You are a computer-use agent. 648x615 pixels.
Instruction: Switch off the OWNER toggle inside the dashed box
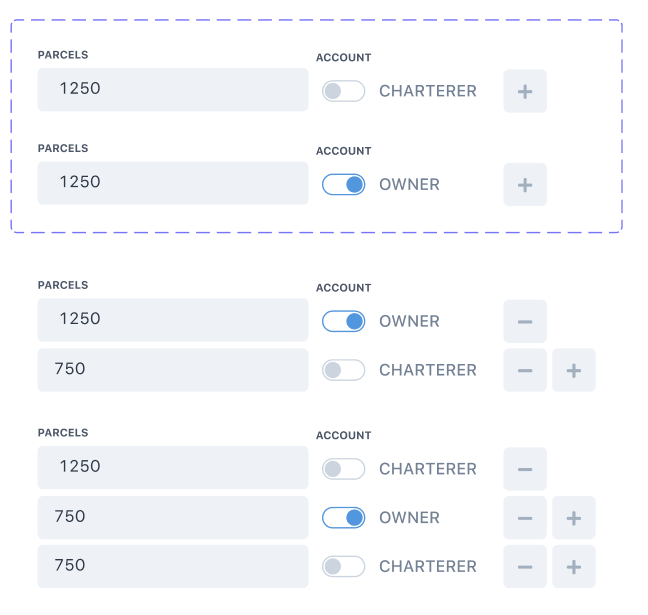pos(344,184)
